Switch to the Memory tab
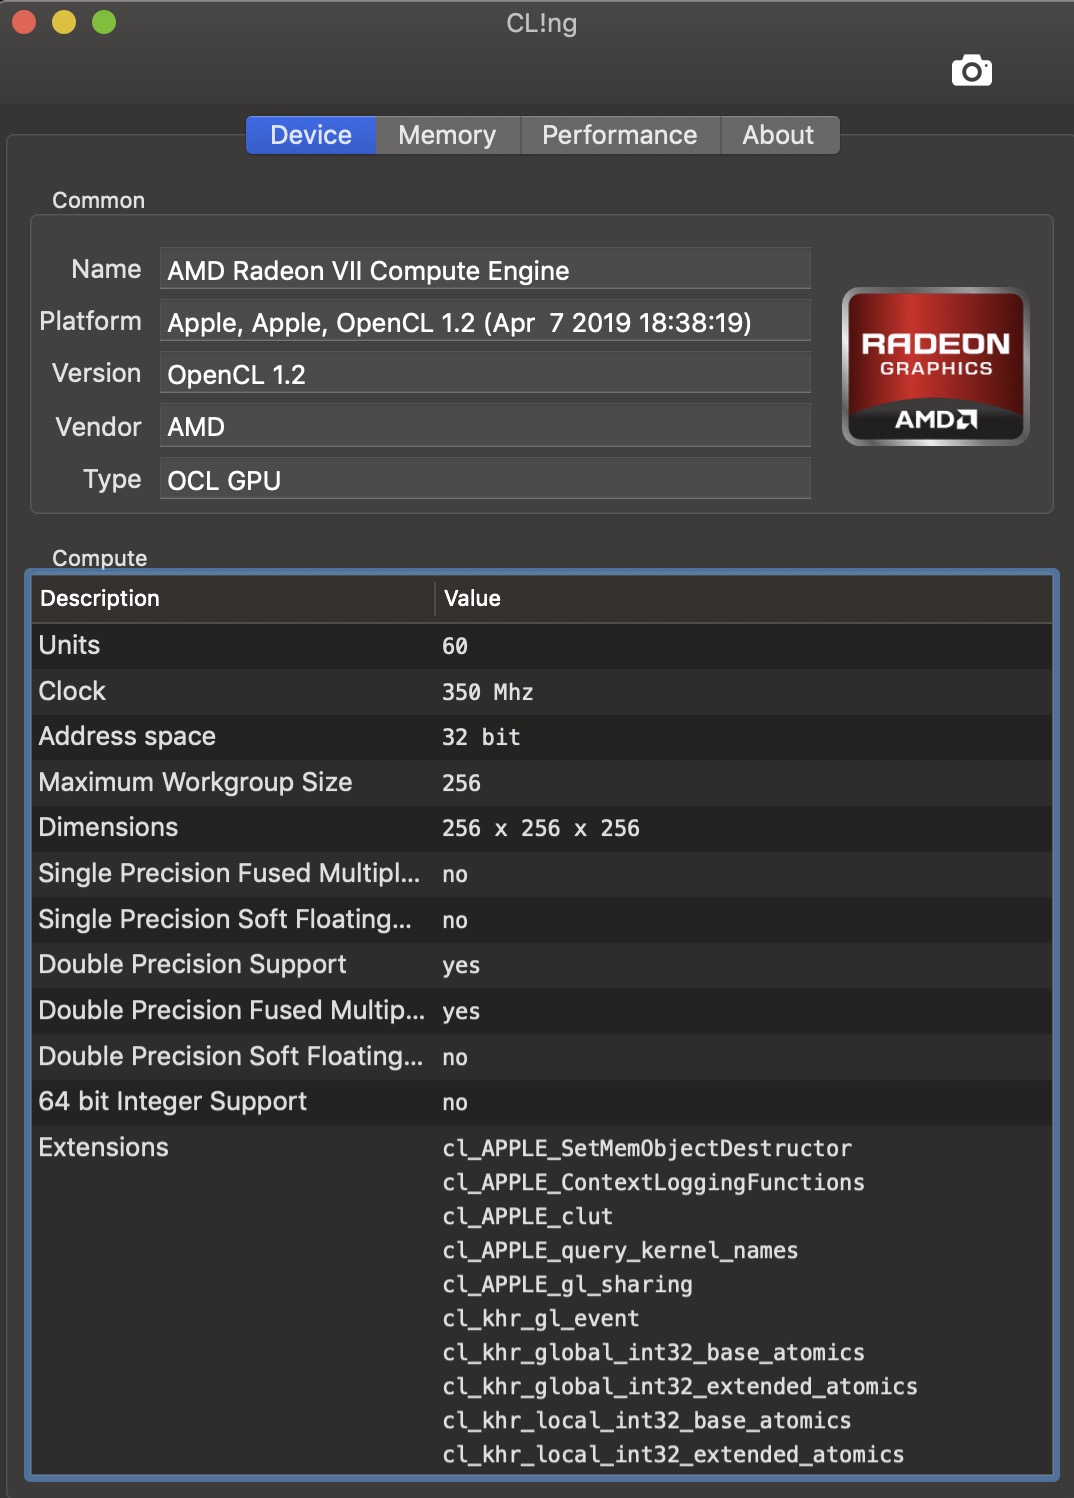Screen dimensions: 1074x1498 pos(447,135)
